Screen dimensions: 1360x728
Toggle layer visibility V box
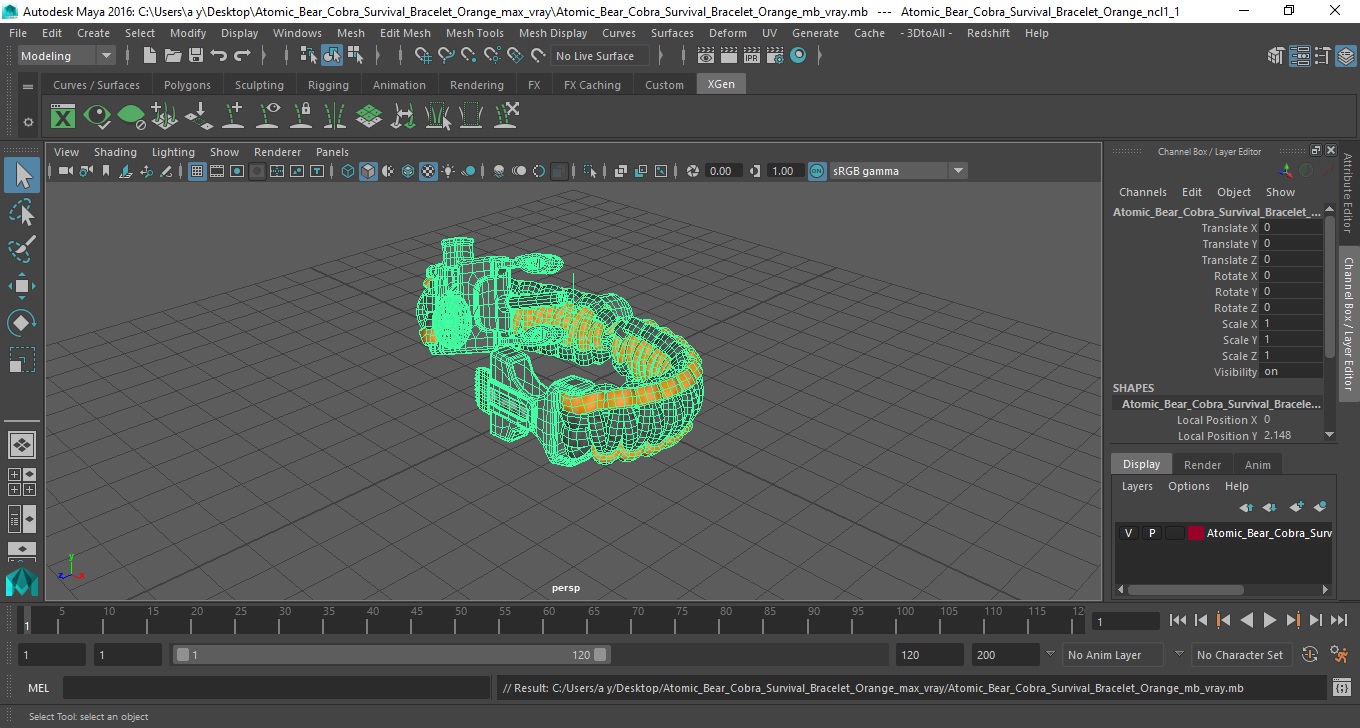click(x=1128, y=533)
